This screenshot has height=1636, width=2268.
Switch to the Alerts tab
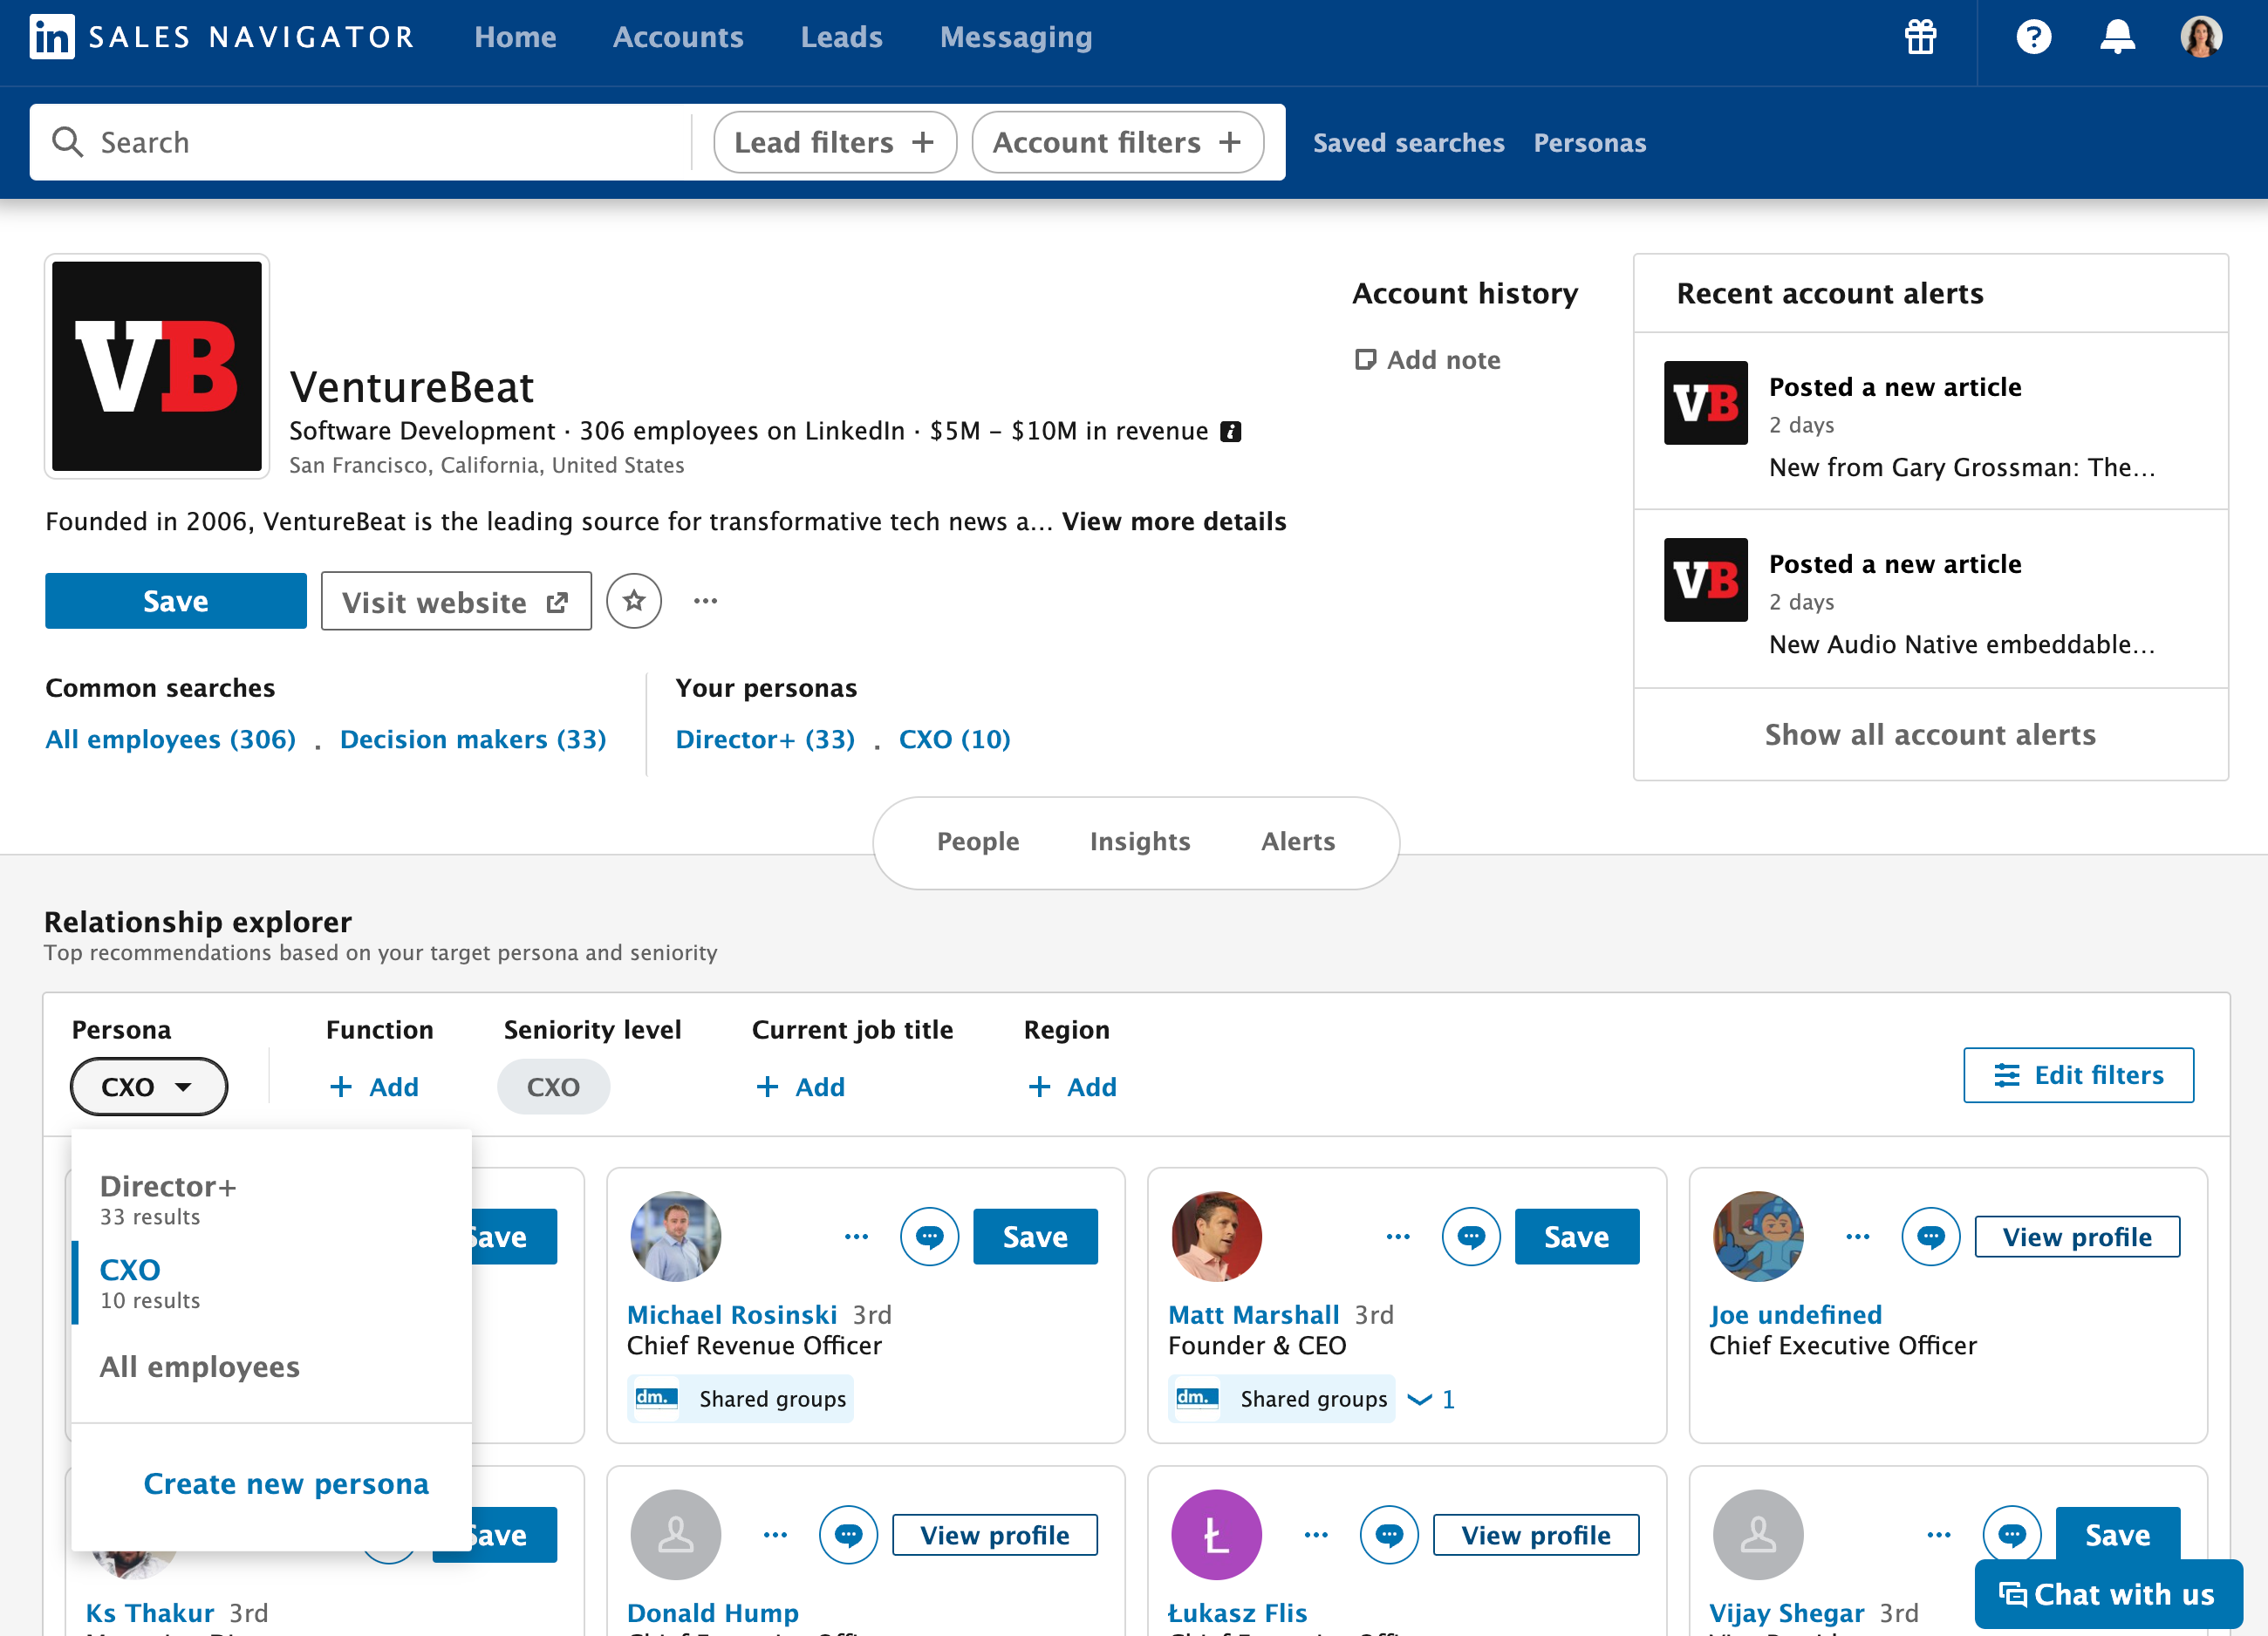1298,842
